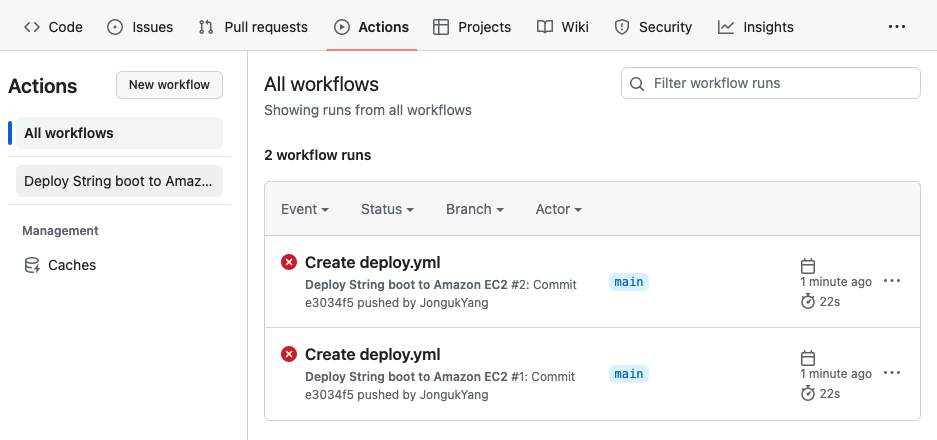
Task: Focus the Filter workflow runs field
Action: (x=770, y=83)
